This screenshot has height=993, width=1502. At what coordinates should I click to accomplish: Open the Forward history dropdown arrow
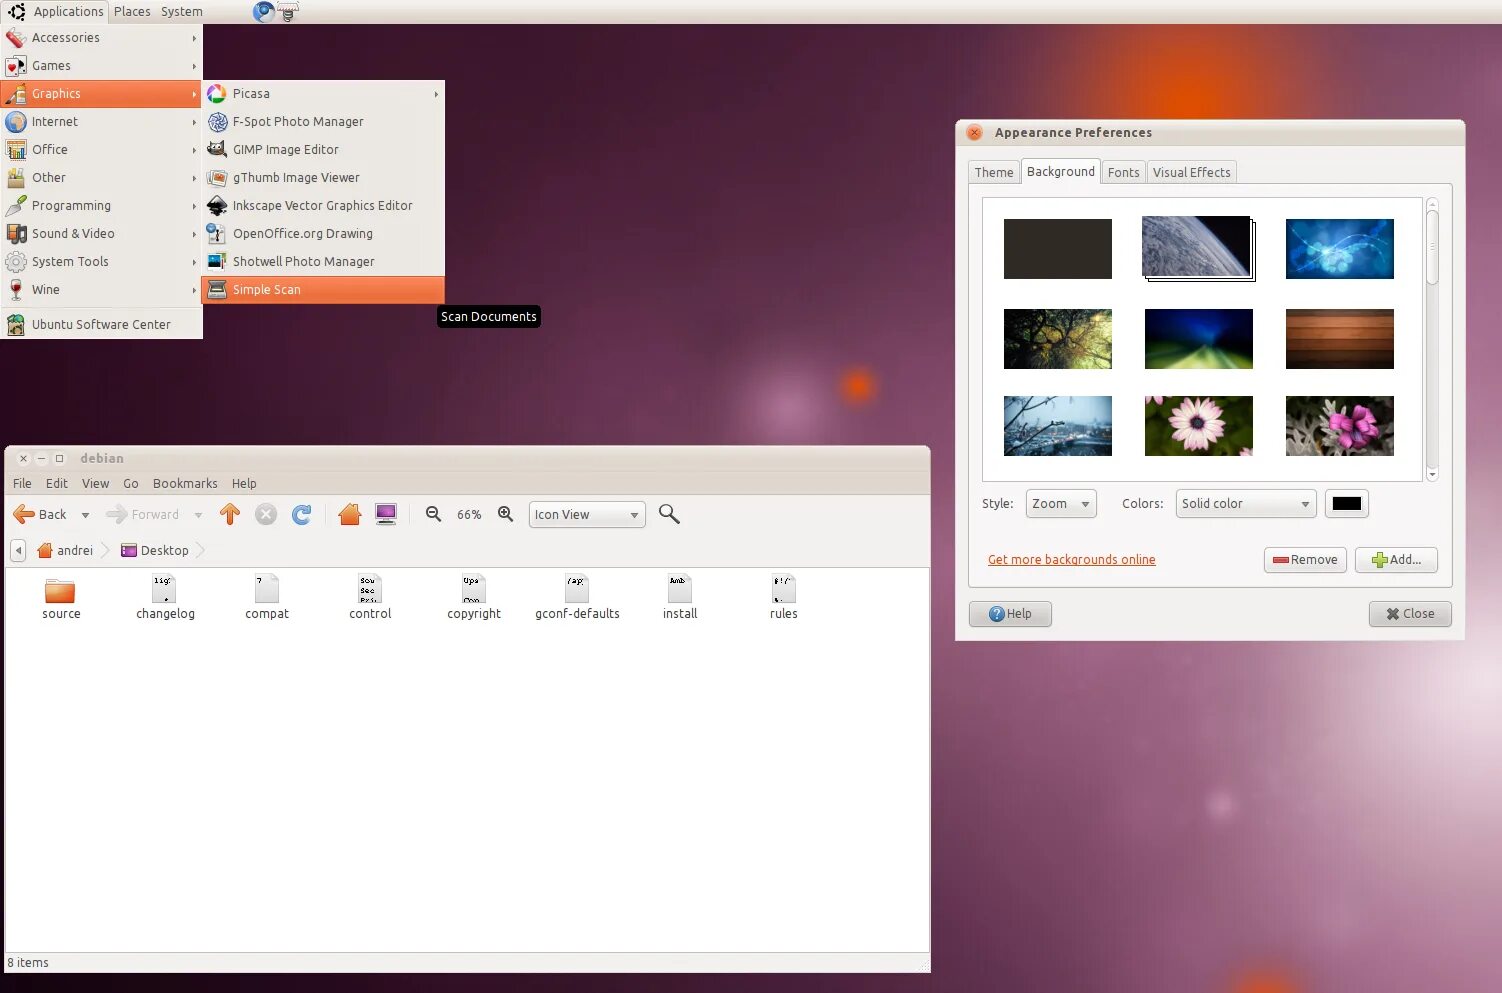click(198, 515)
